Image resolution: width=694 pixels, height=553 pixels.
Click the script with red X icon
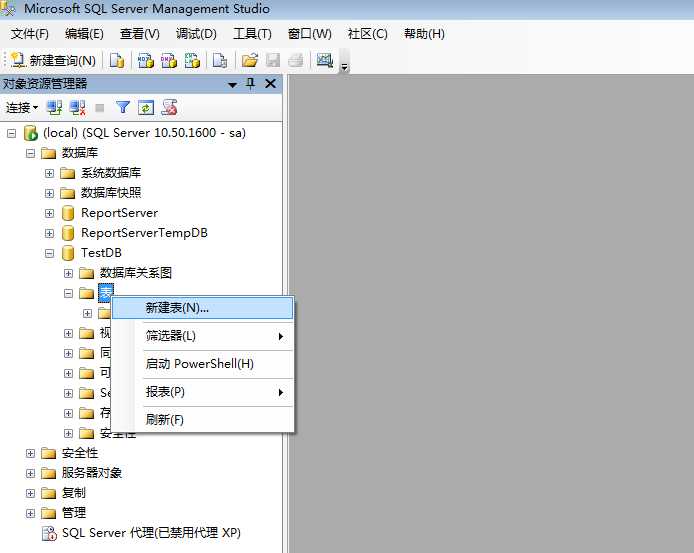(x=169, y=108)
